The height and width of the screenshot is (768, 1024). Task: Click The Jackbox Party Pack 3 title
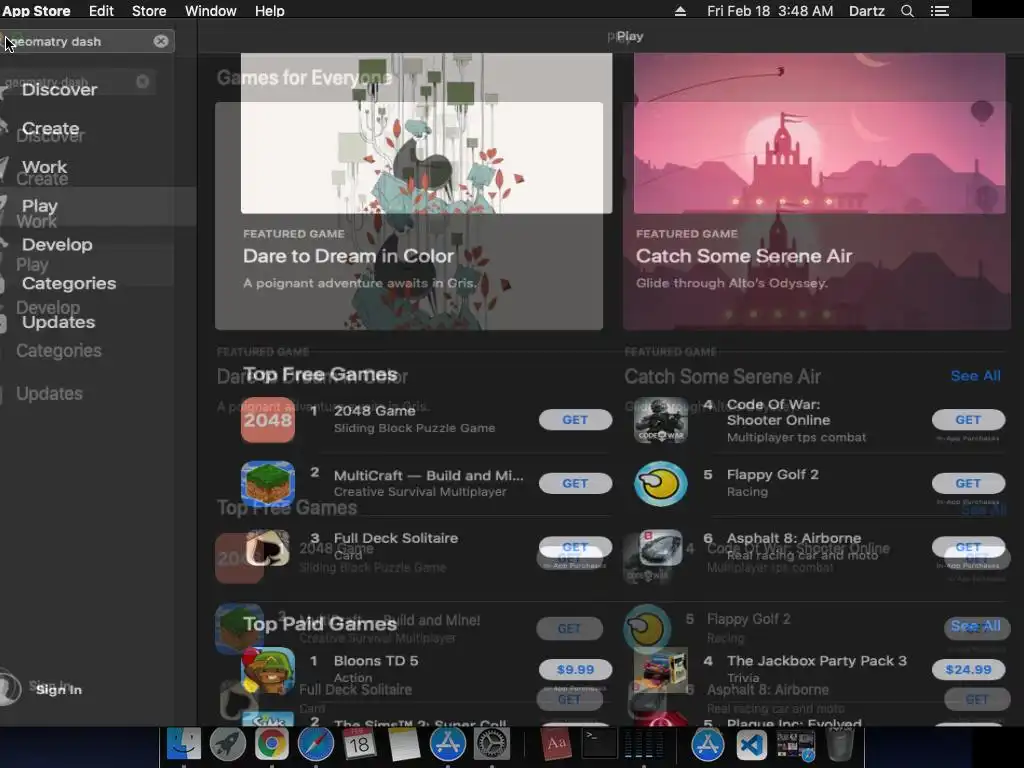pyautogui.click(x=817, y=660)
